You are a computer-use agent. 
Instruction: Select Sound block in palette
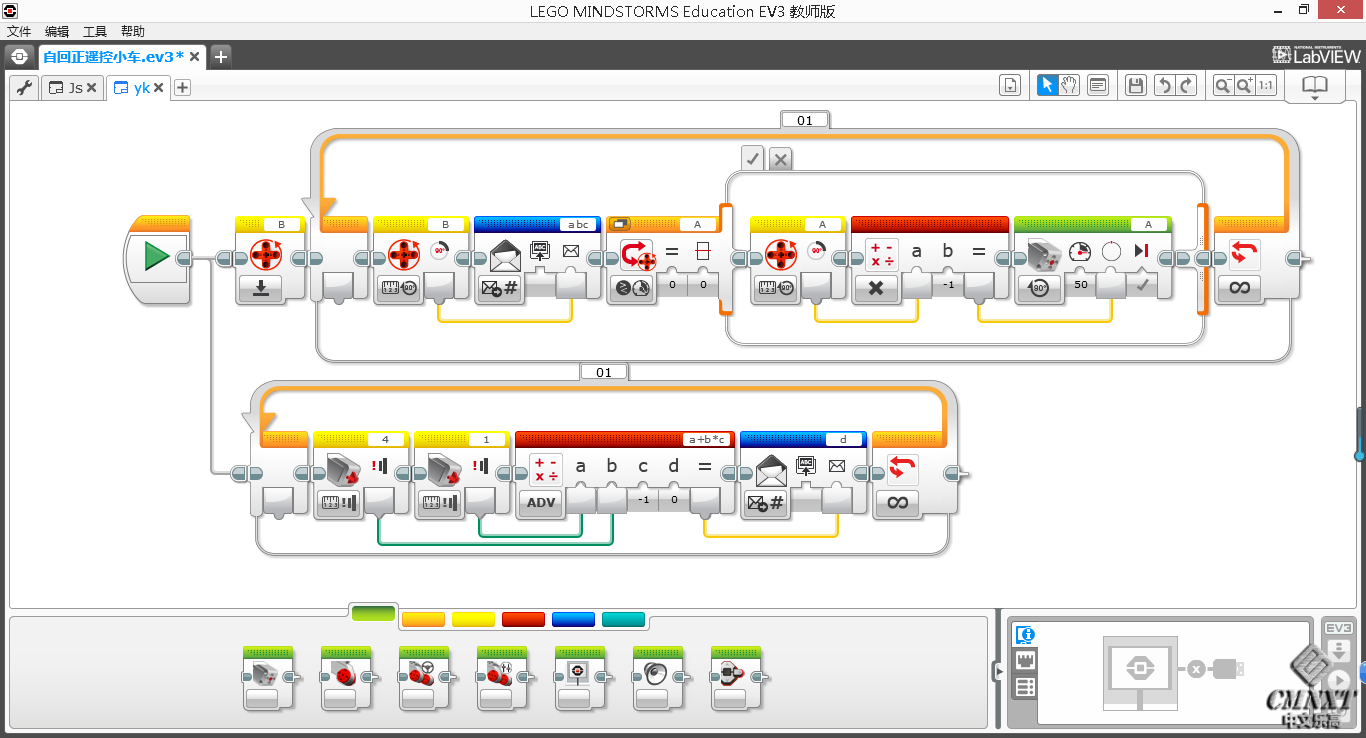coord(658,678)
